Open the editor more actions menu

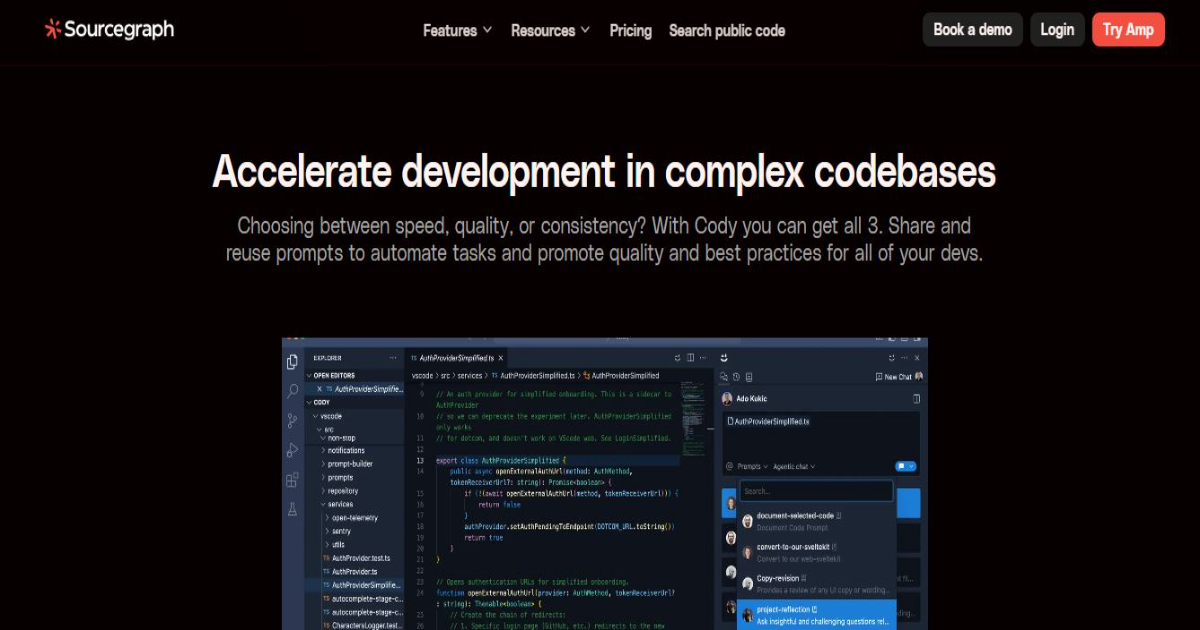point(703,357)
